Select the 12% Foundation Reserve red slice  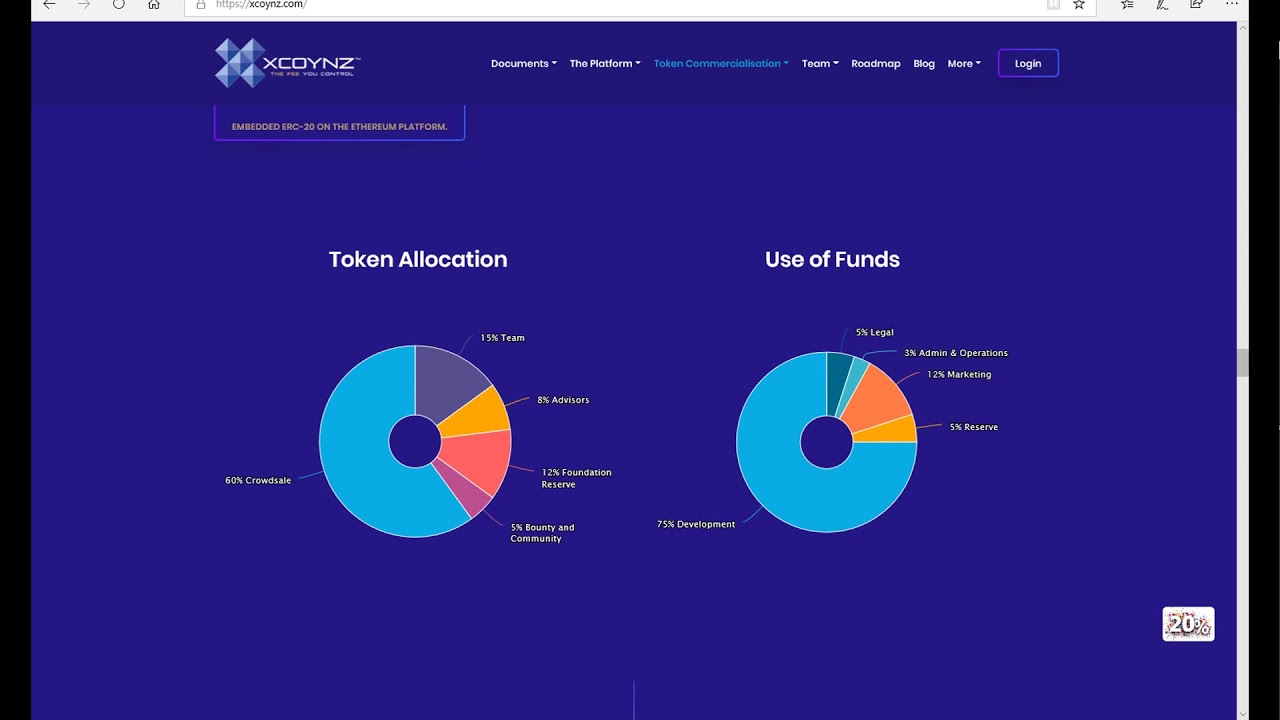(x=480, y=460)
